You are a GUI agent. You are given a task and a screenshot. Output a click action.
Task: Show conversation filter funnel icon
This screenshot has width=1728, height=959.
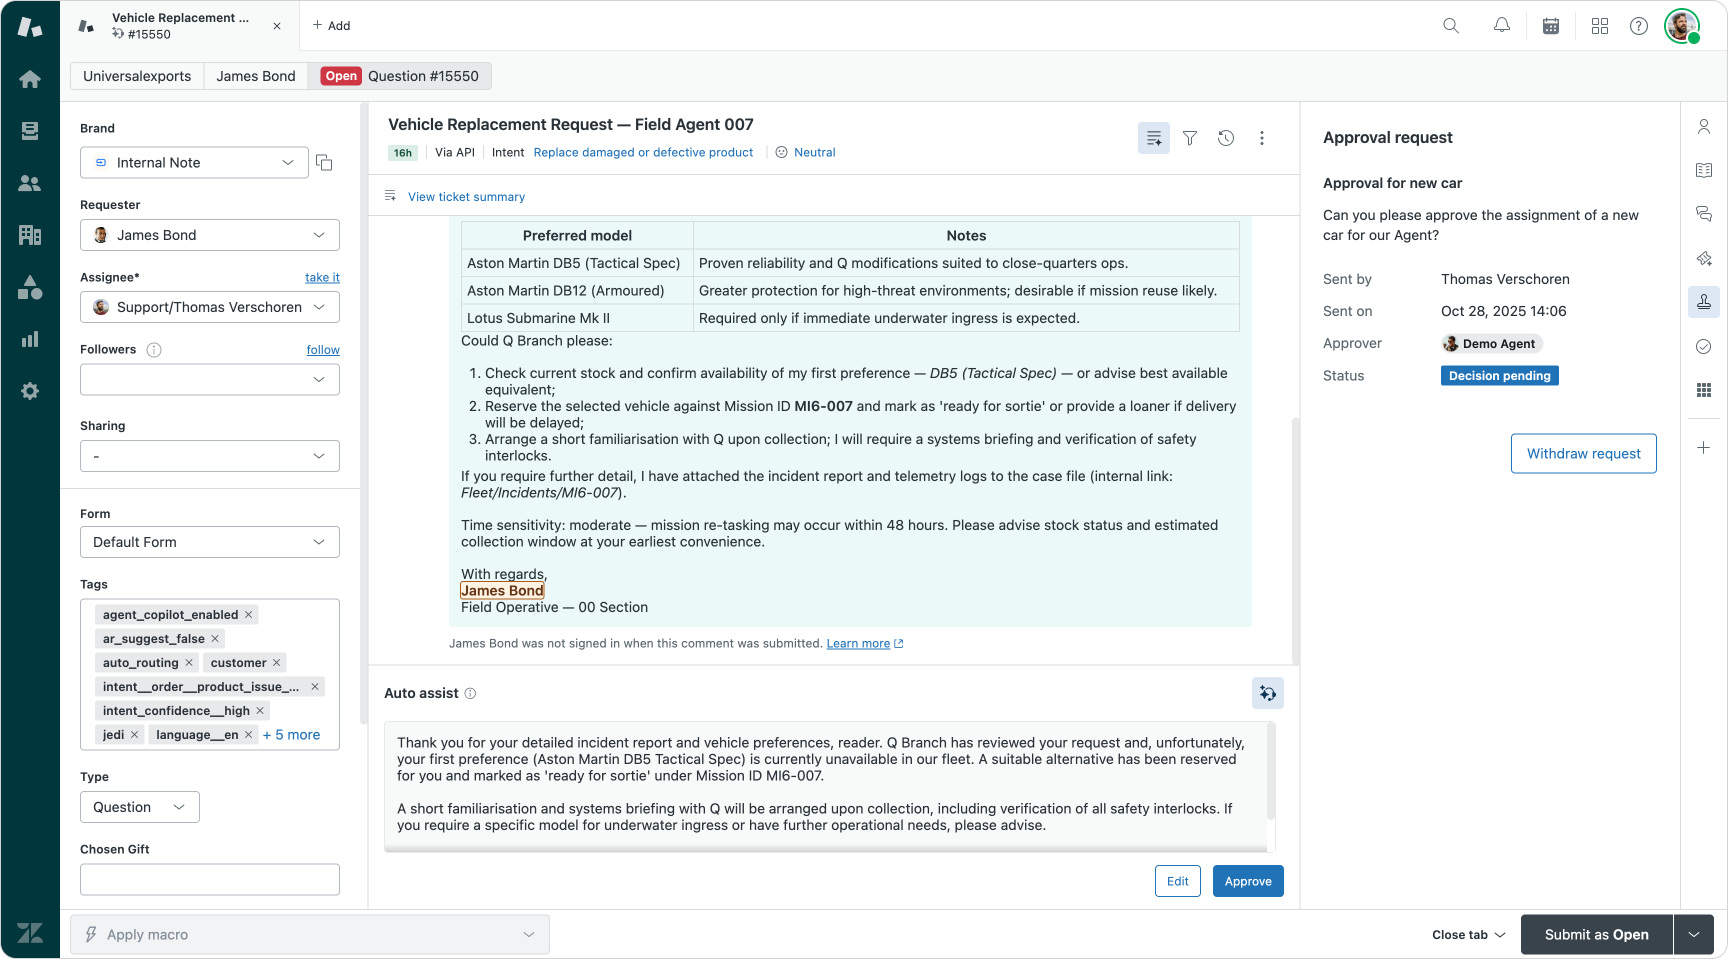[x=1190, y=138]
